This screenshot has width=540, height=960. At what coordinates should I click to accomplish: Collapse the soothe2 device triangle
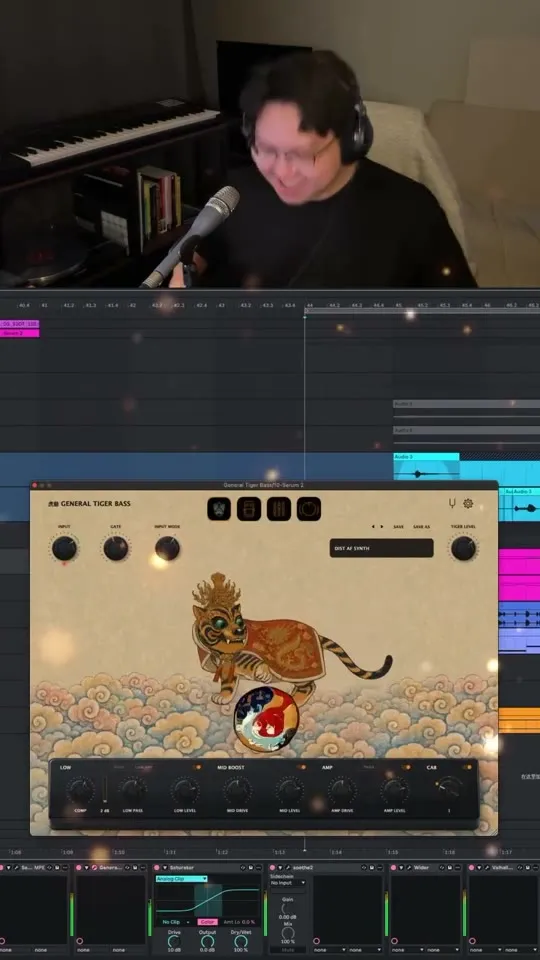[280, 868]
